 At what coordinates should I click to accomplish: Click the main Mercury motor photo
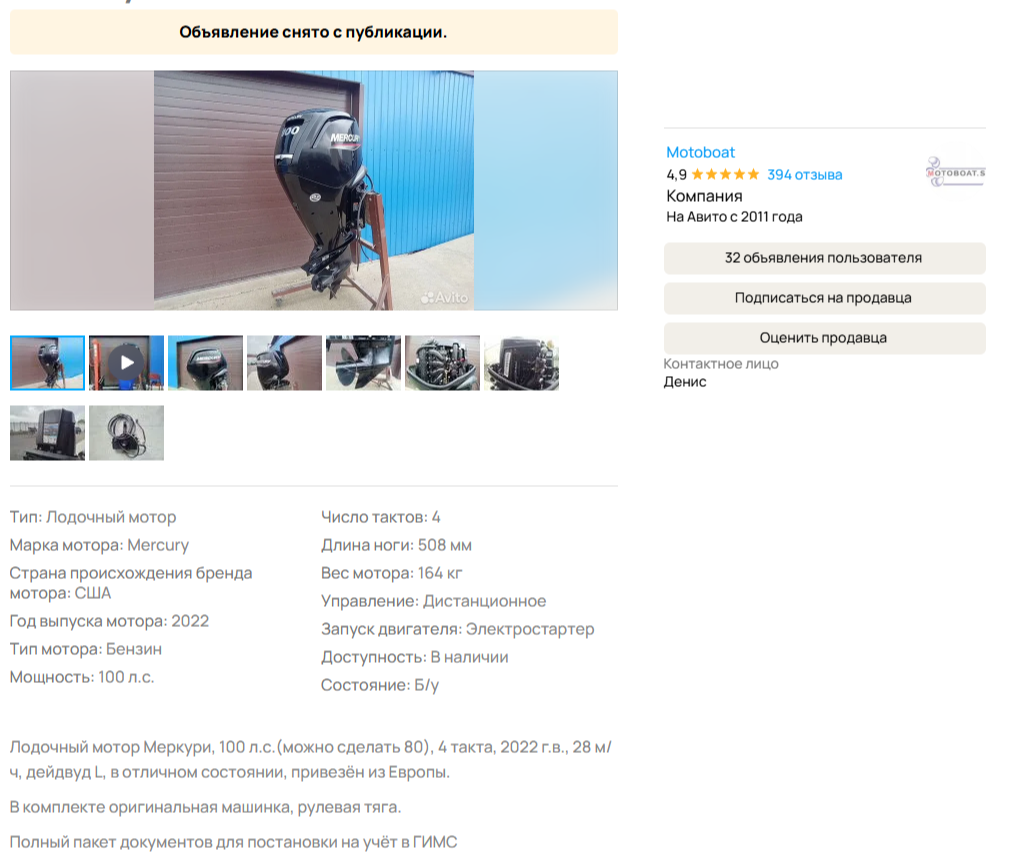pyautogui.click(x=314, y=191)
